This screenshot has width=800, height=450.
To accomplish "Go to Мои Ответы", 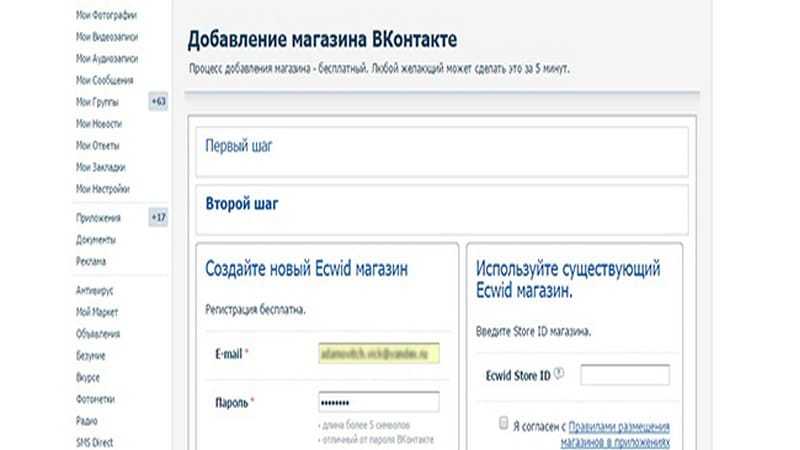I will 97,145.
